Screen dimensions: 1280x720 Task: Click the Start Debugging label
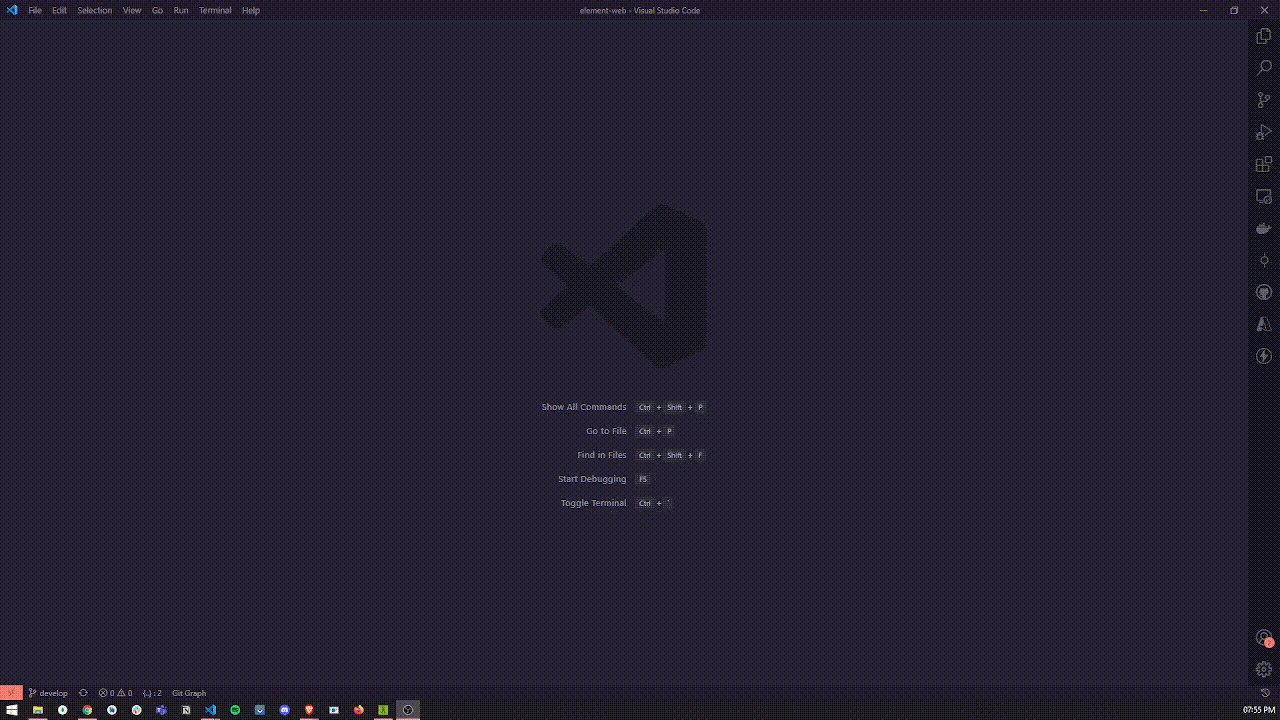click(592, 479)
